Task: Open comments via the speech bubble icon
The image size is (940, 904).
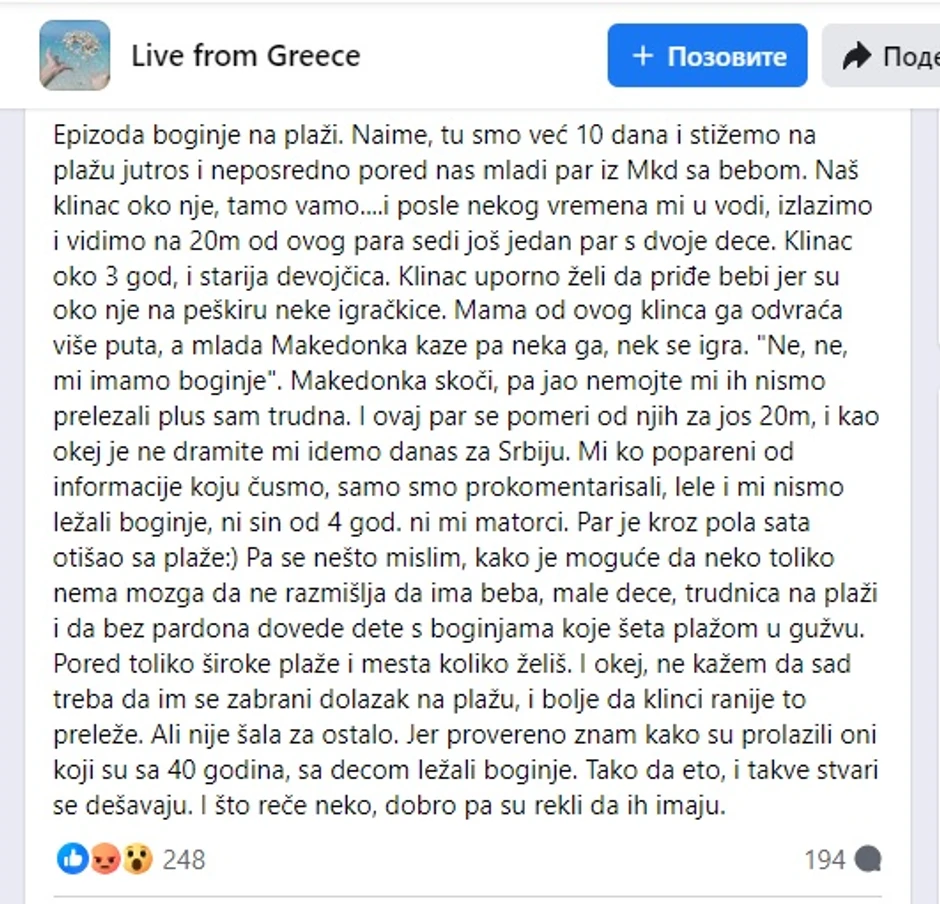Action: pos(866,858)
